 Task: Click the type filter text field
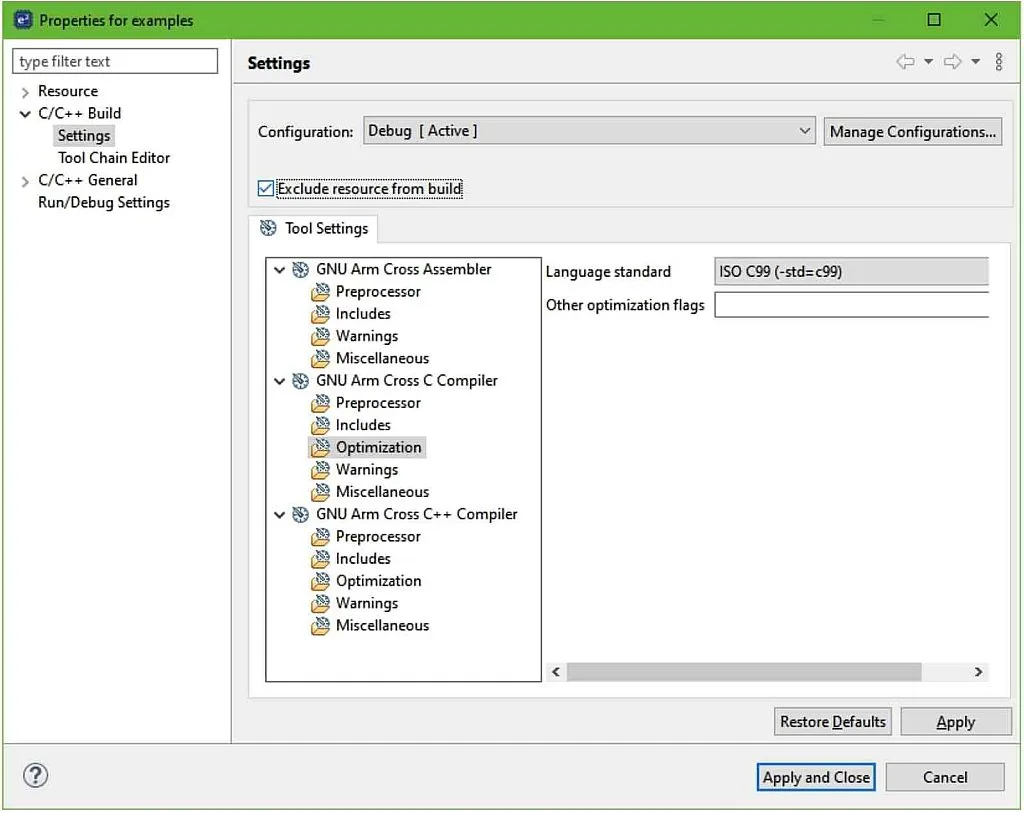[114, 61]
